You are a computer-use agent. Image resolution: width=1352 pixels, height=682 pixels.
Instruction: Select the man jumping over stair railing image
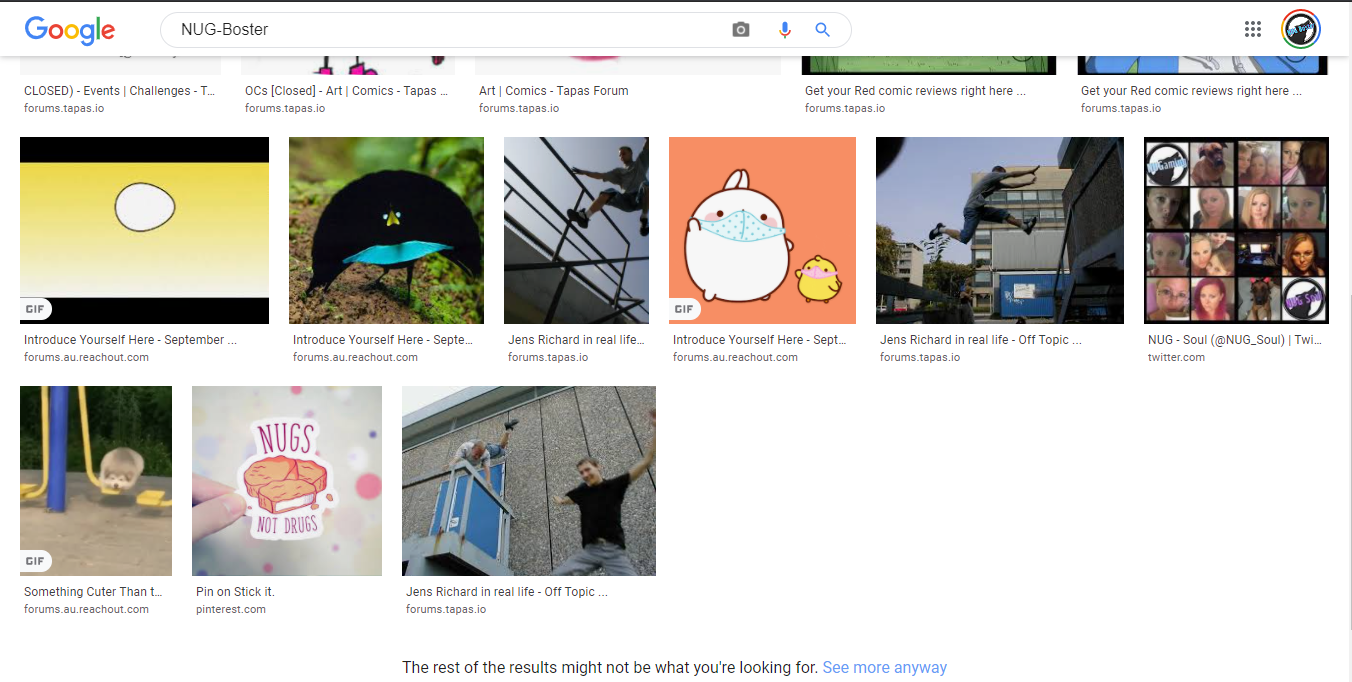pos(576,230)
